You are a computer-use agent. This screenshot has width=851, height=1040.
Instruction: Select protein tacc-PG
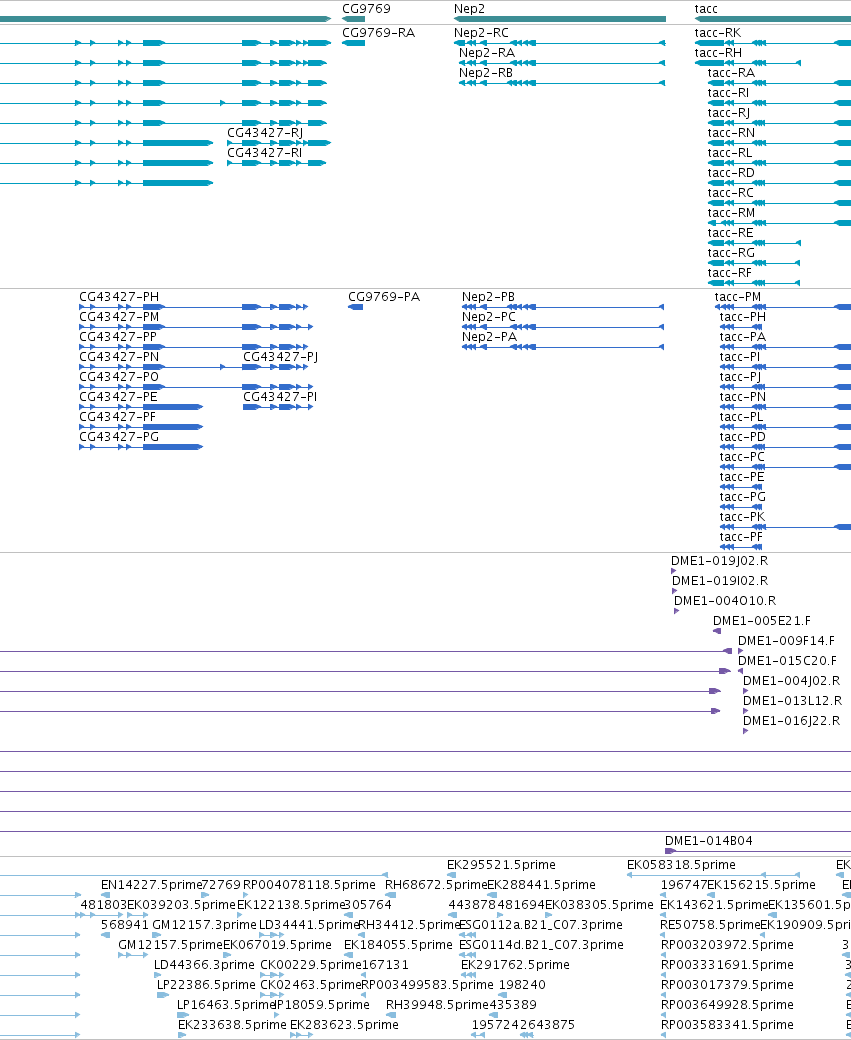click(743, 496)
